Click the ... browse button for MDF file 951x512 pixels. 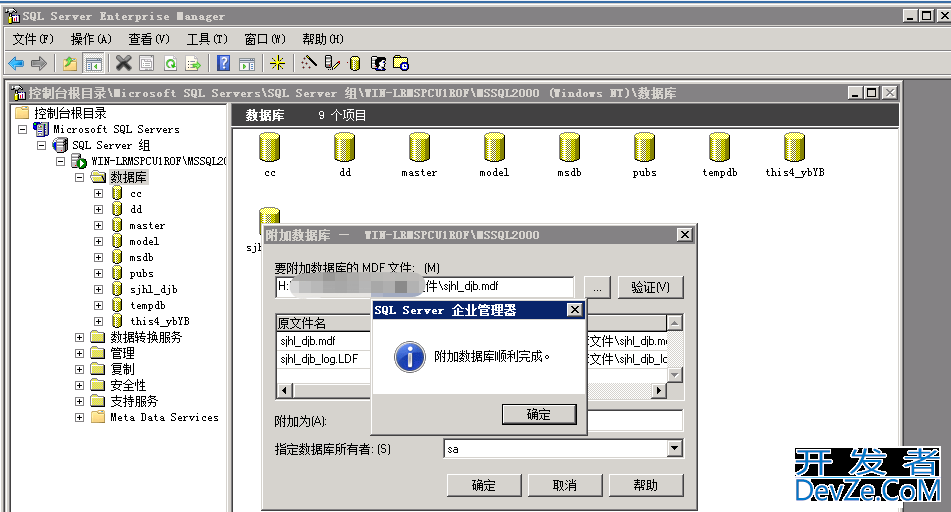click(597, 287)
